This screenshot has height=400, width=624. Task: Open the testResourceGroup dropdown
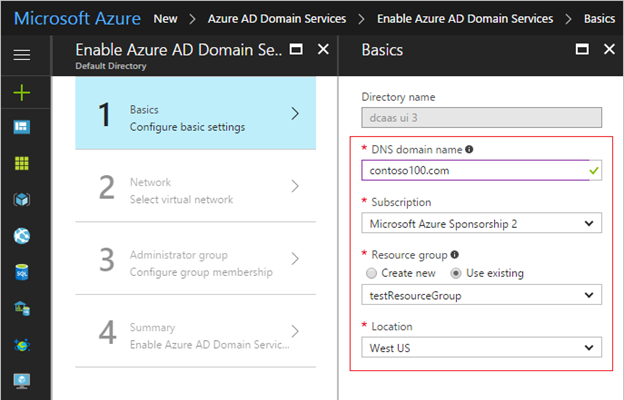coord(481,296)
